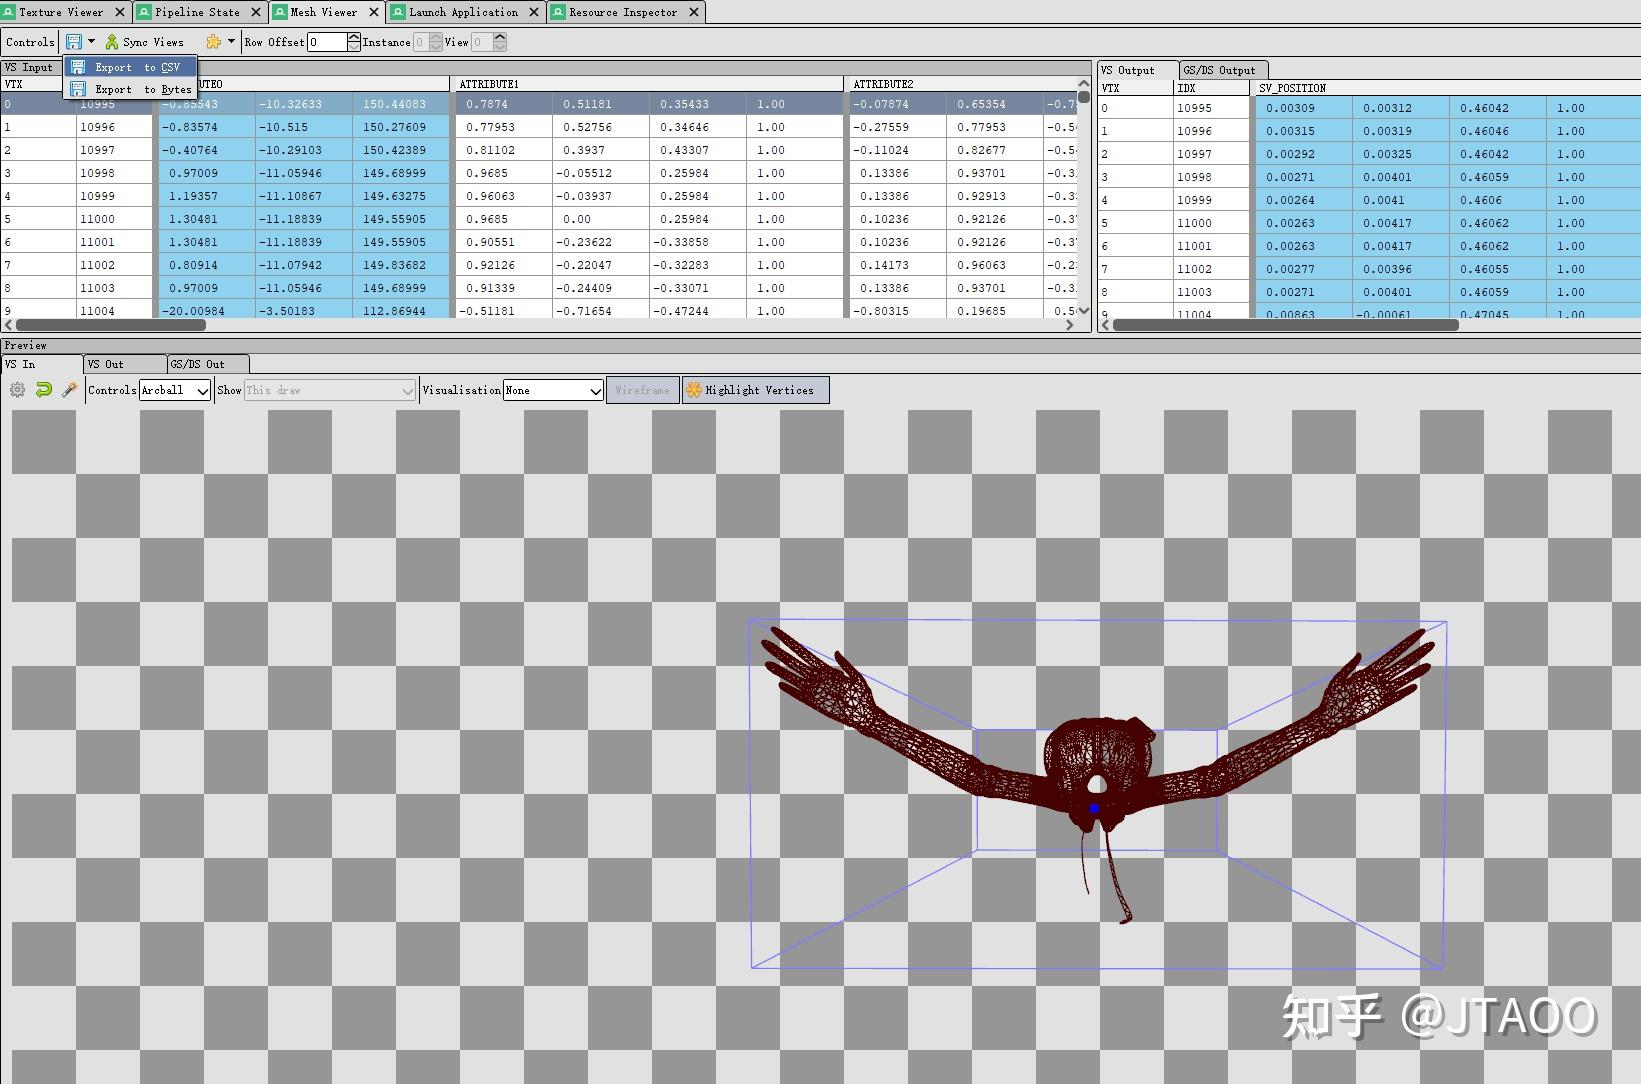Increase Row Offset with stepper arrows
Image resolution: width=1641 pixels, height=1084 pixels.
(x=354, y=37)
